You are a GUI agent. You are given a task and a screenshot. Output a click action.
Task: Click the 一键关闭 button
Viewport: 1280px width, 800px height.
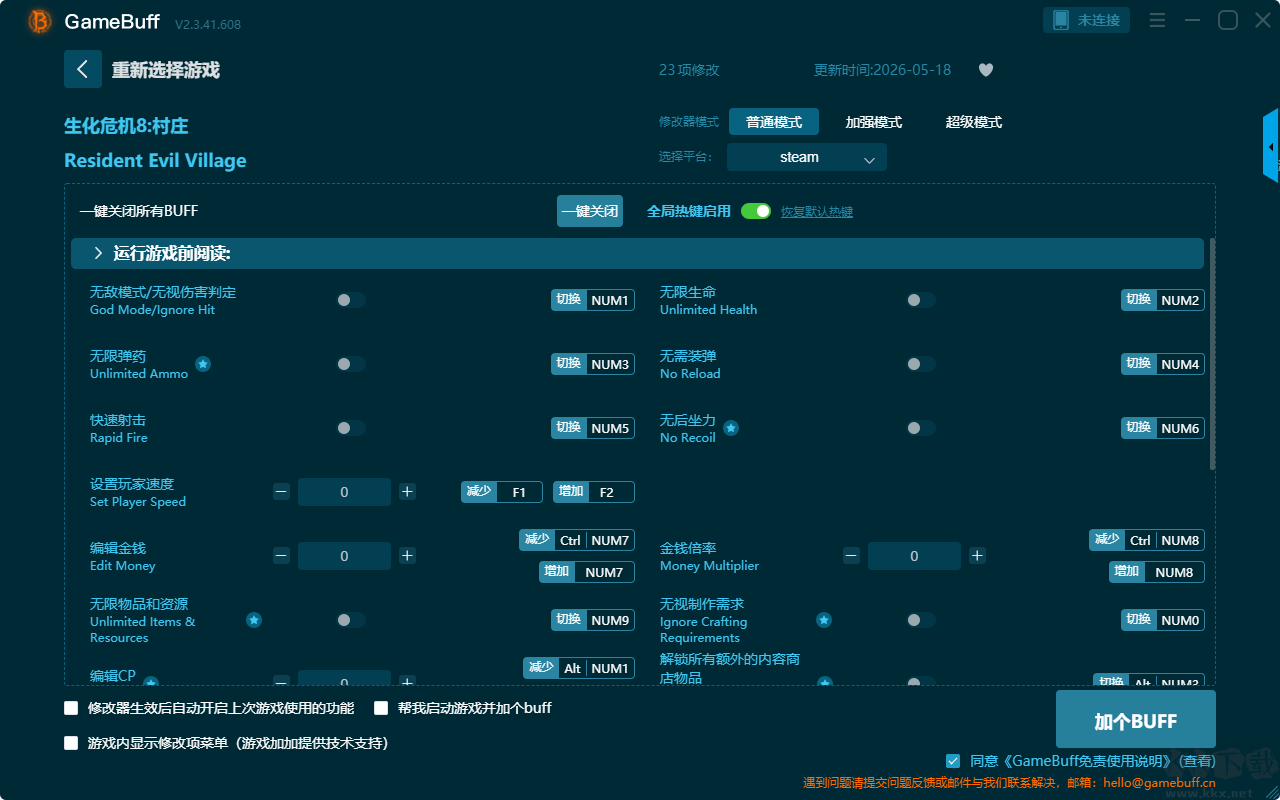click(x=590, y=211)
